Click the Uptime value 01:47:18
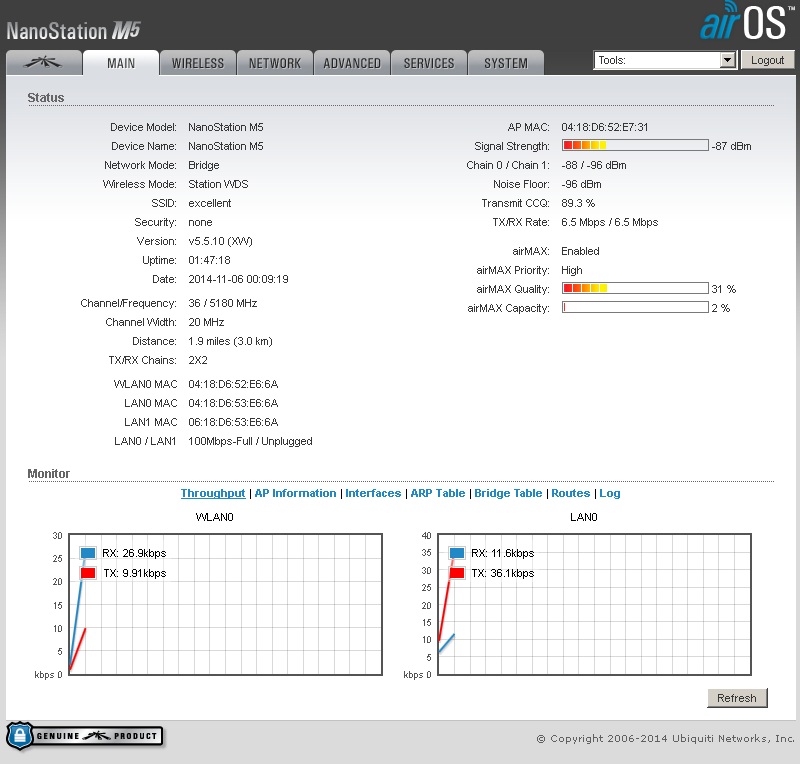Viewport: 800px width, 764px height. tap(209, 260)
